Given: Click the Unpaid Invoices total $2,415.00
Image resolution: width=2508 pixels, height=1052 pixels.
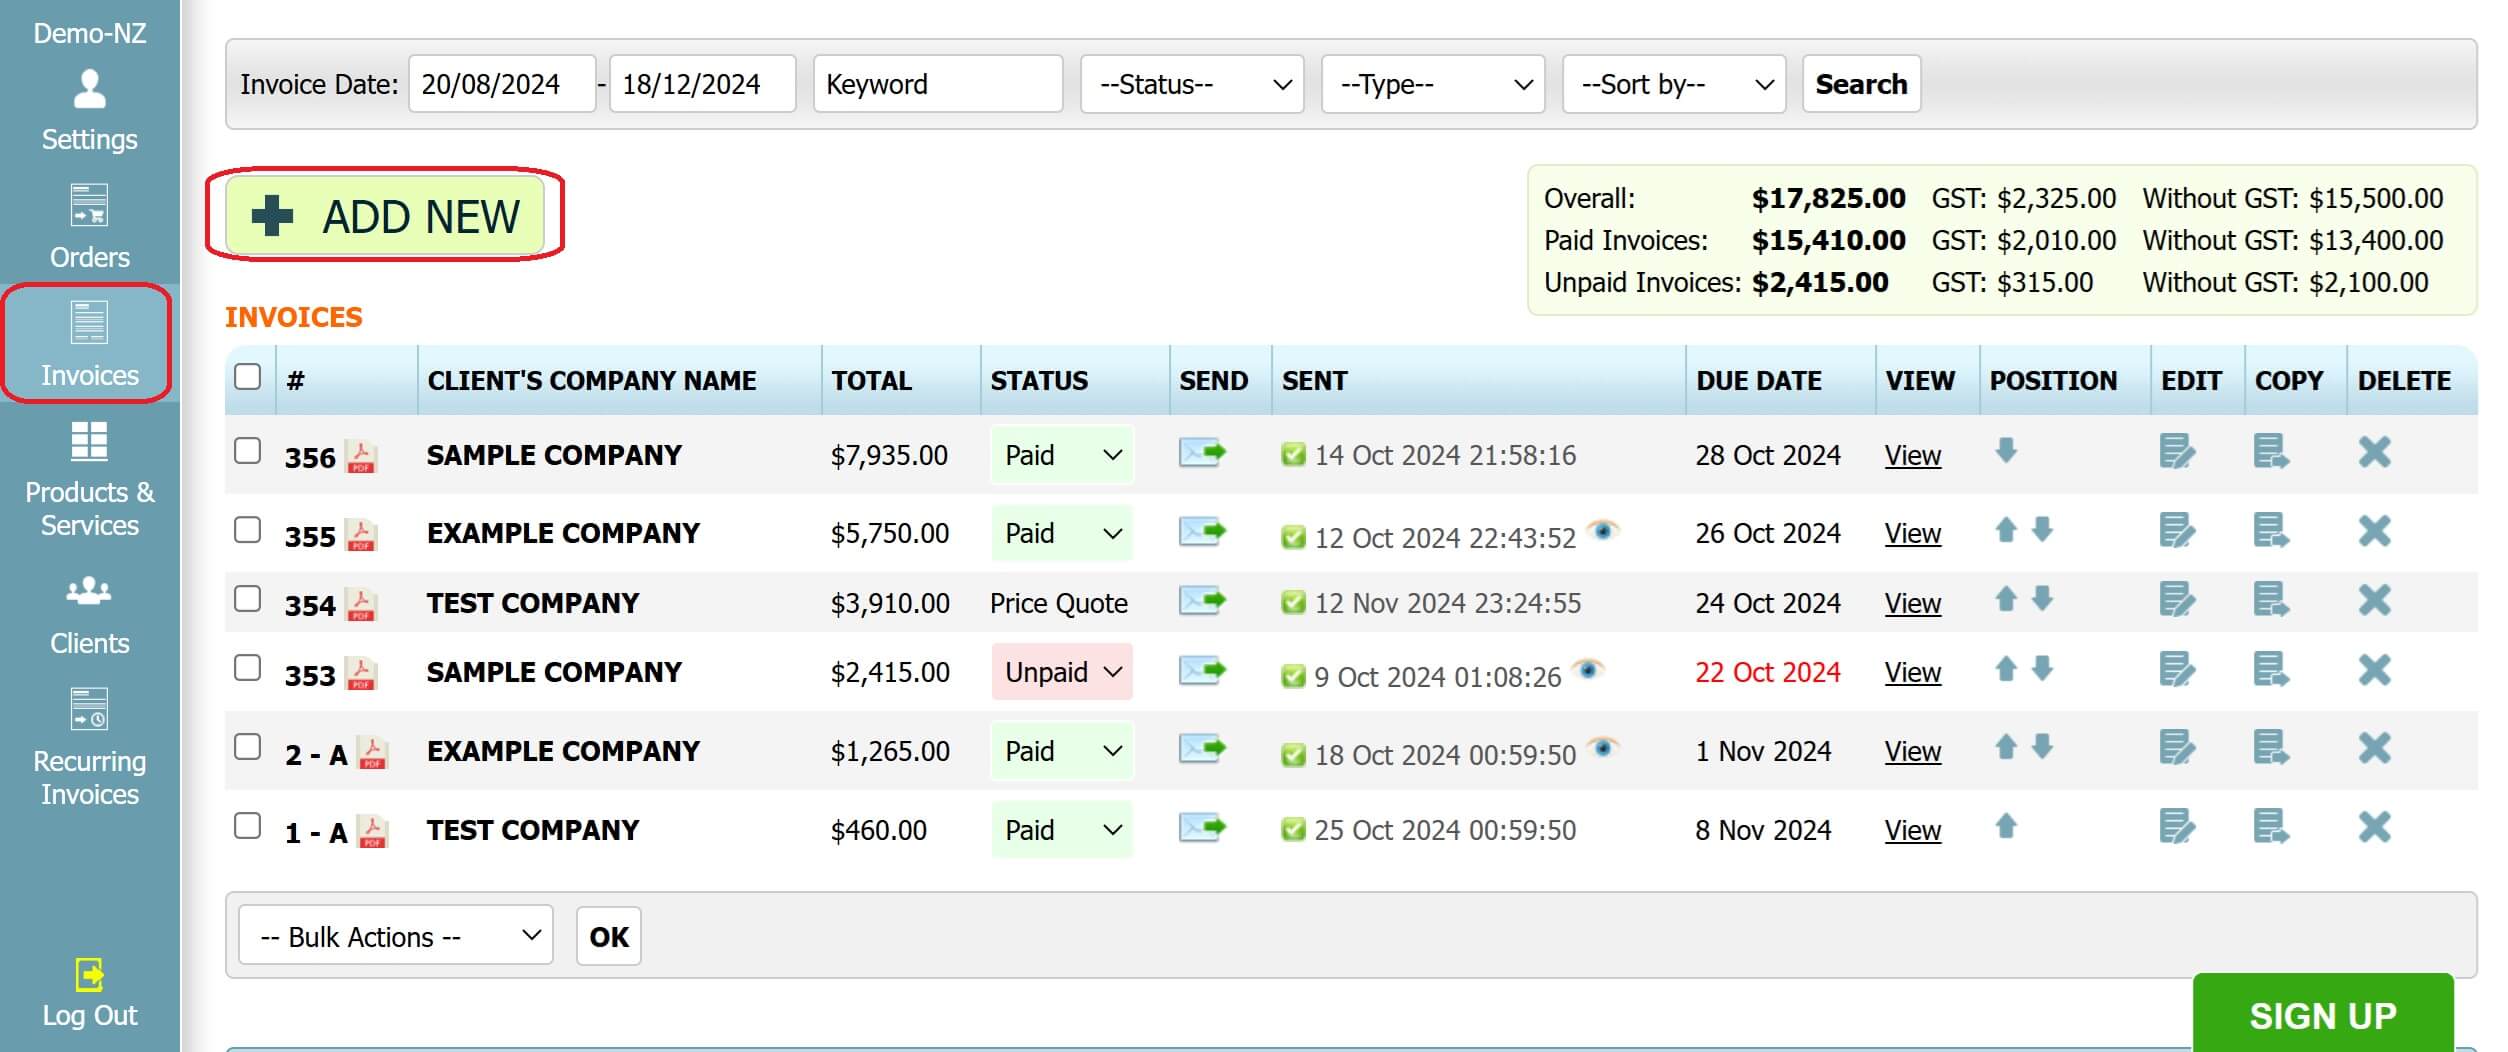Looking at the screenshot, I should tap(1820, 283).
